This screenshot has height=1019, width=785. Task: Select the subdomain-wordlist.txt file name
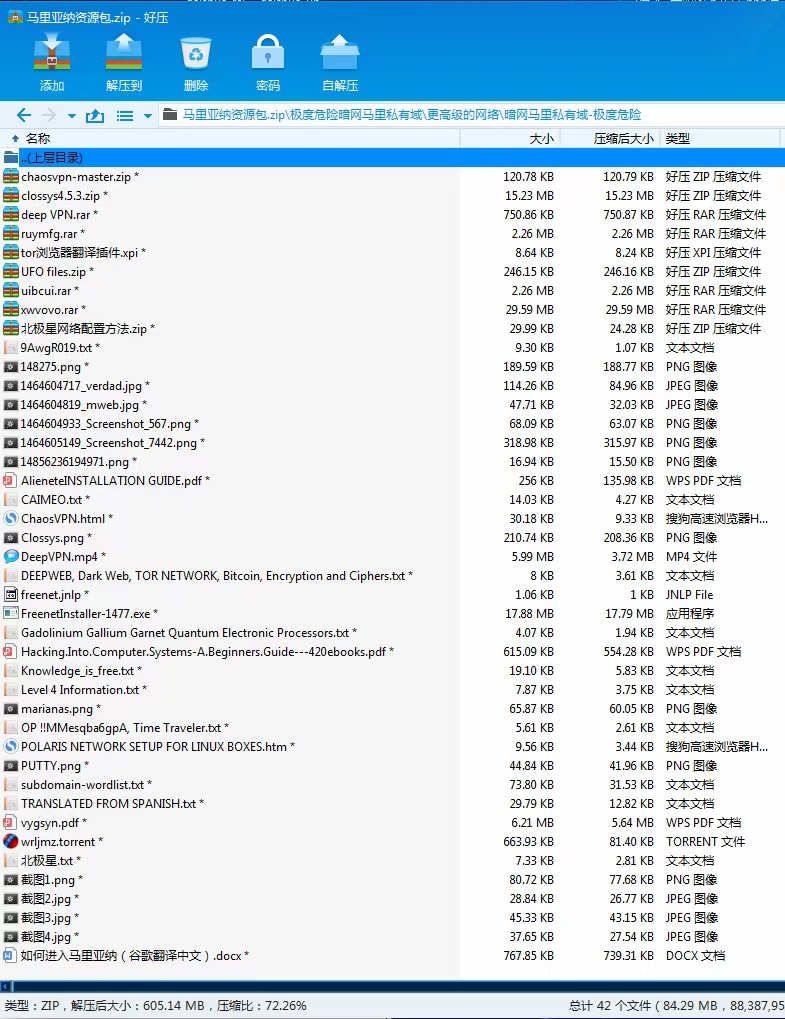(83, 784)
